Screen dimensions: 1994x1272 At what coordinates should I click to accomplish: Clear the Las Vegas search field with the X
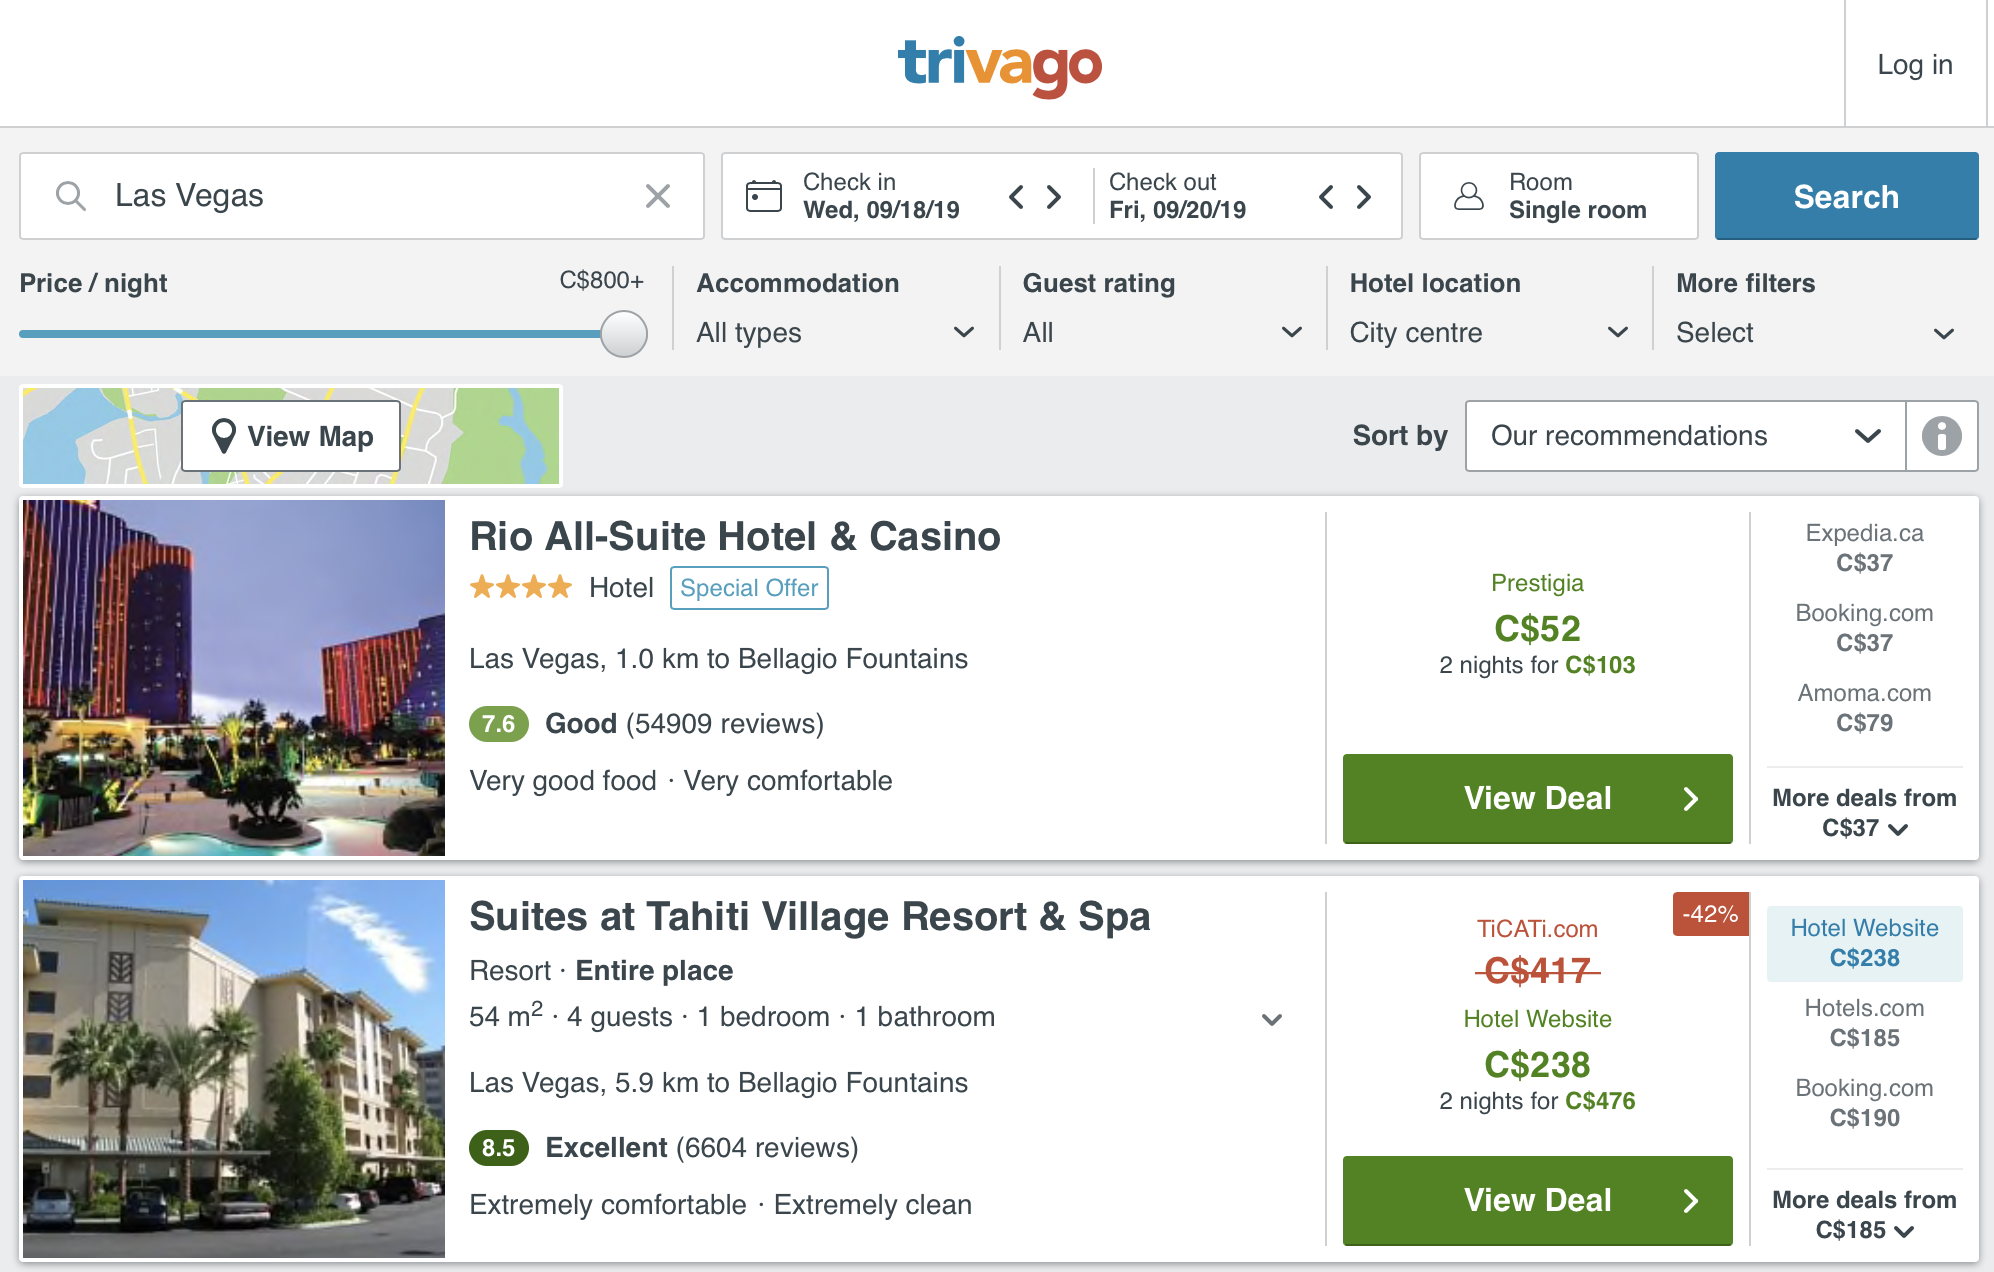point(658,196)
